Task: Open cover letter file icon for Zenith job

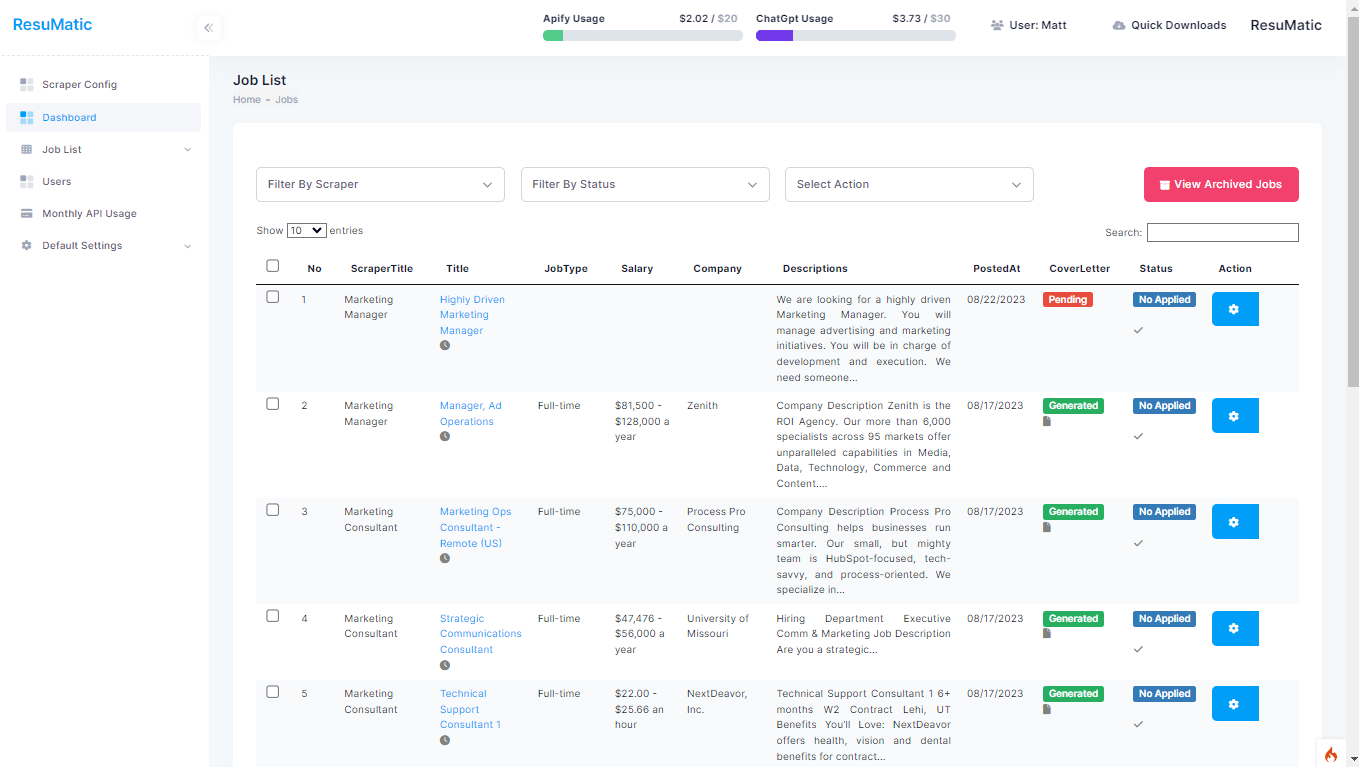Action: pyautogui.click(x=1047, y=421)
